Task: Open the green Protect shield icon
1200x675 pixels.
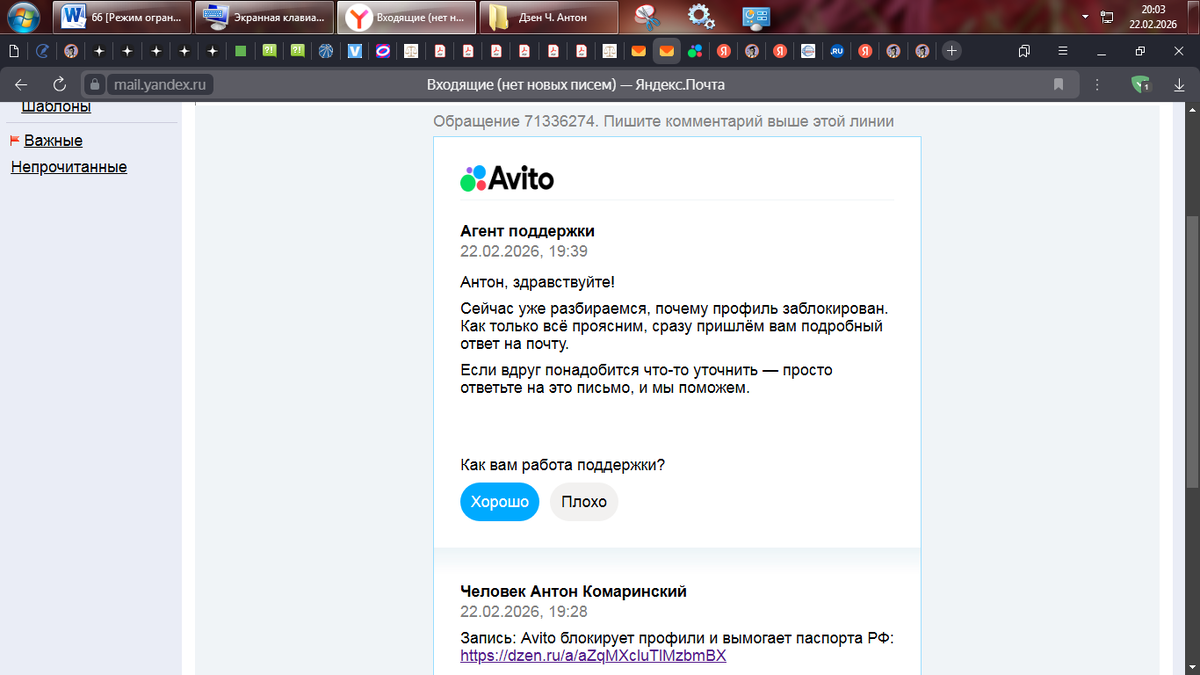Action: pos(1141,85)
